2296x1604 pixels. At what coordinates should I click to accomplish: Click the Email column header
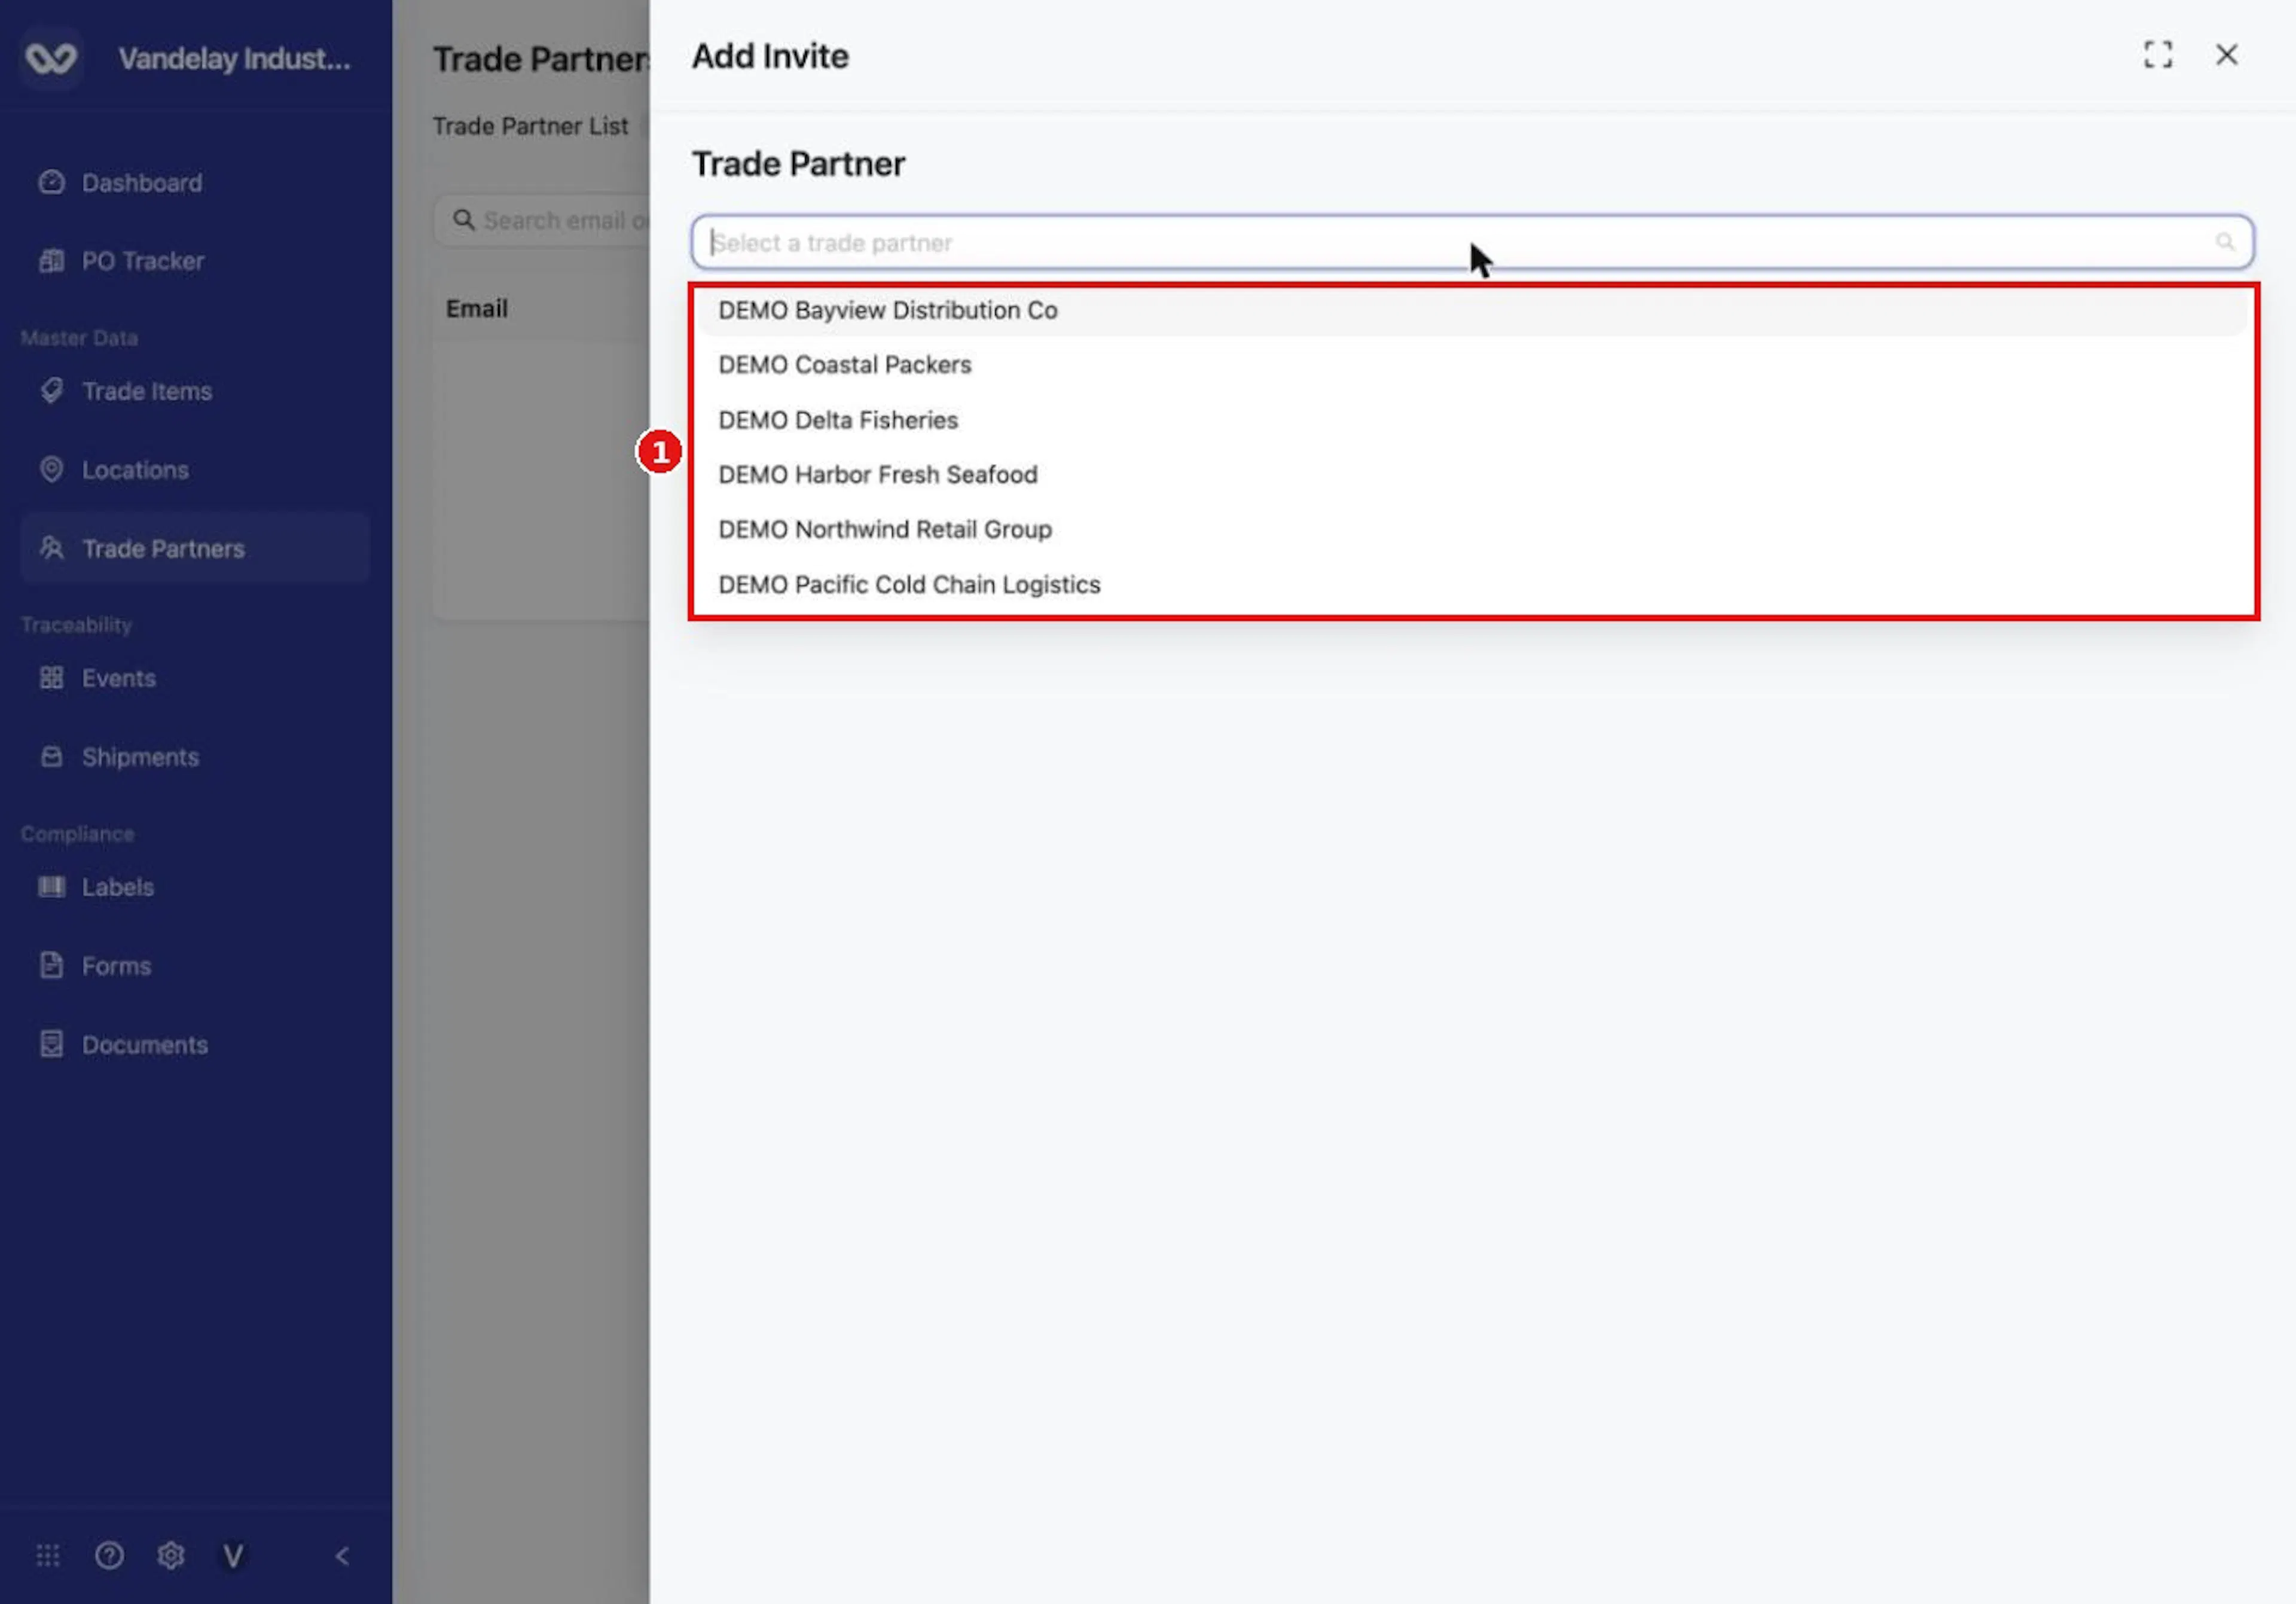coord(477,309)
